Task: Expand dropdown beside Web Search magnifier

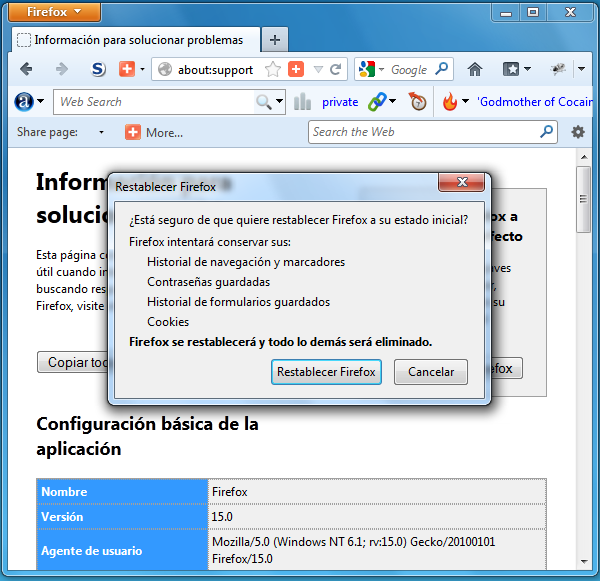Action: coord(279,102)
